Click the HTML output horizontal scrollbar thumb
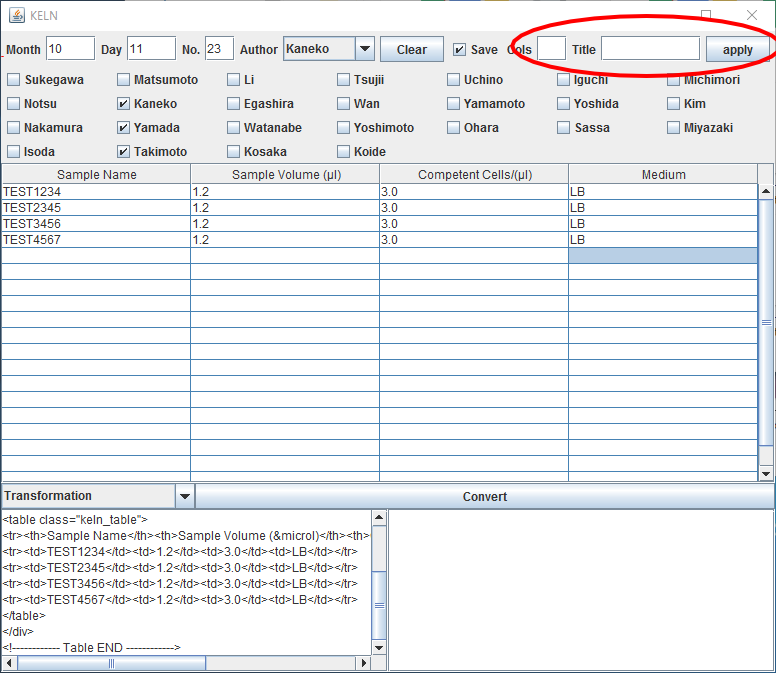 pos(111,663)
